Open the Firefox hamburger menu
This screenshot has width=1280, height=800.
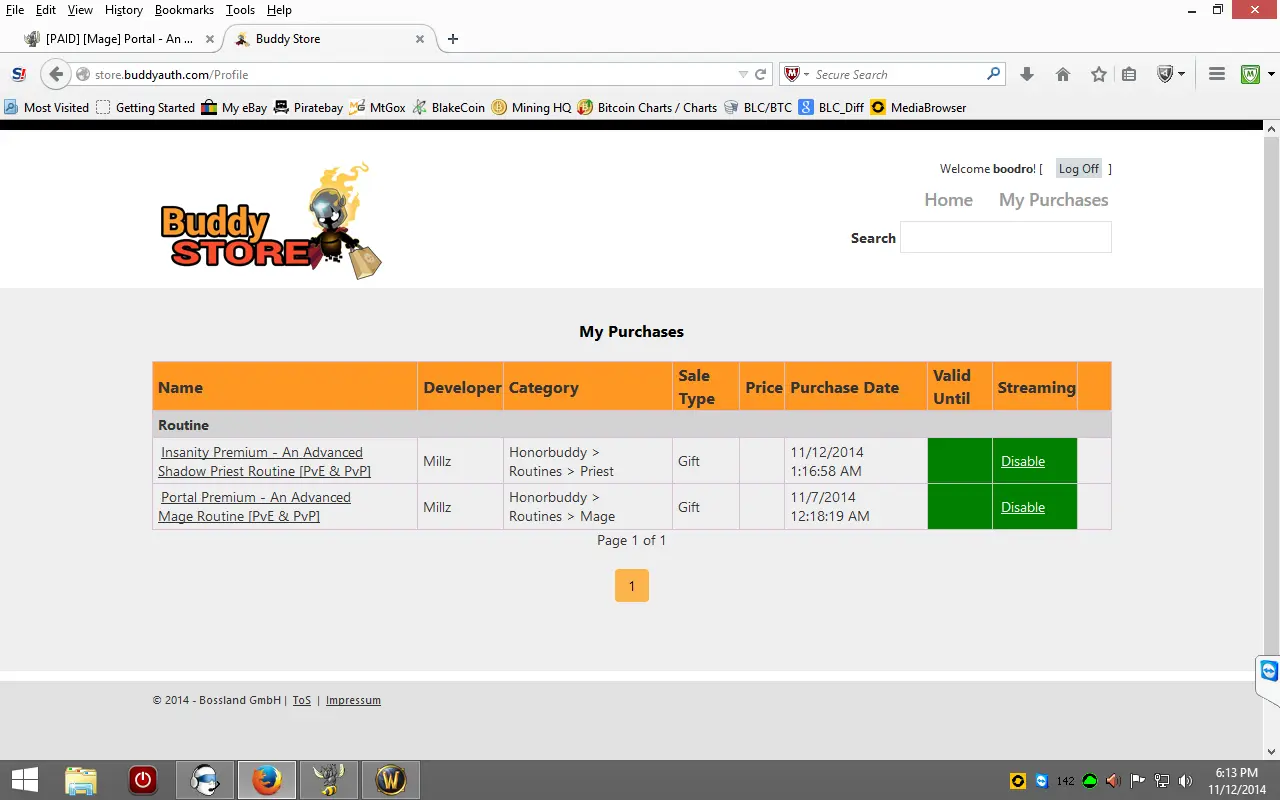[1217, 74]
